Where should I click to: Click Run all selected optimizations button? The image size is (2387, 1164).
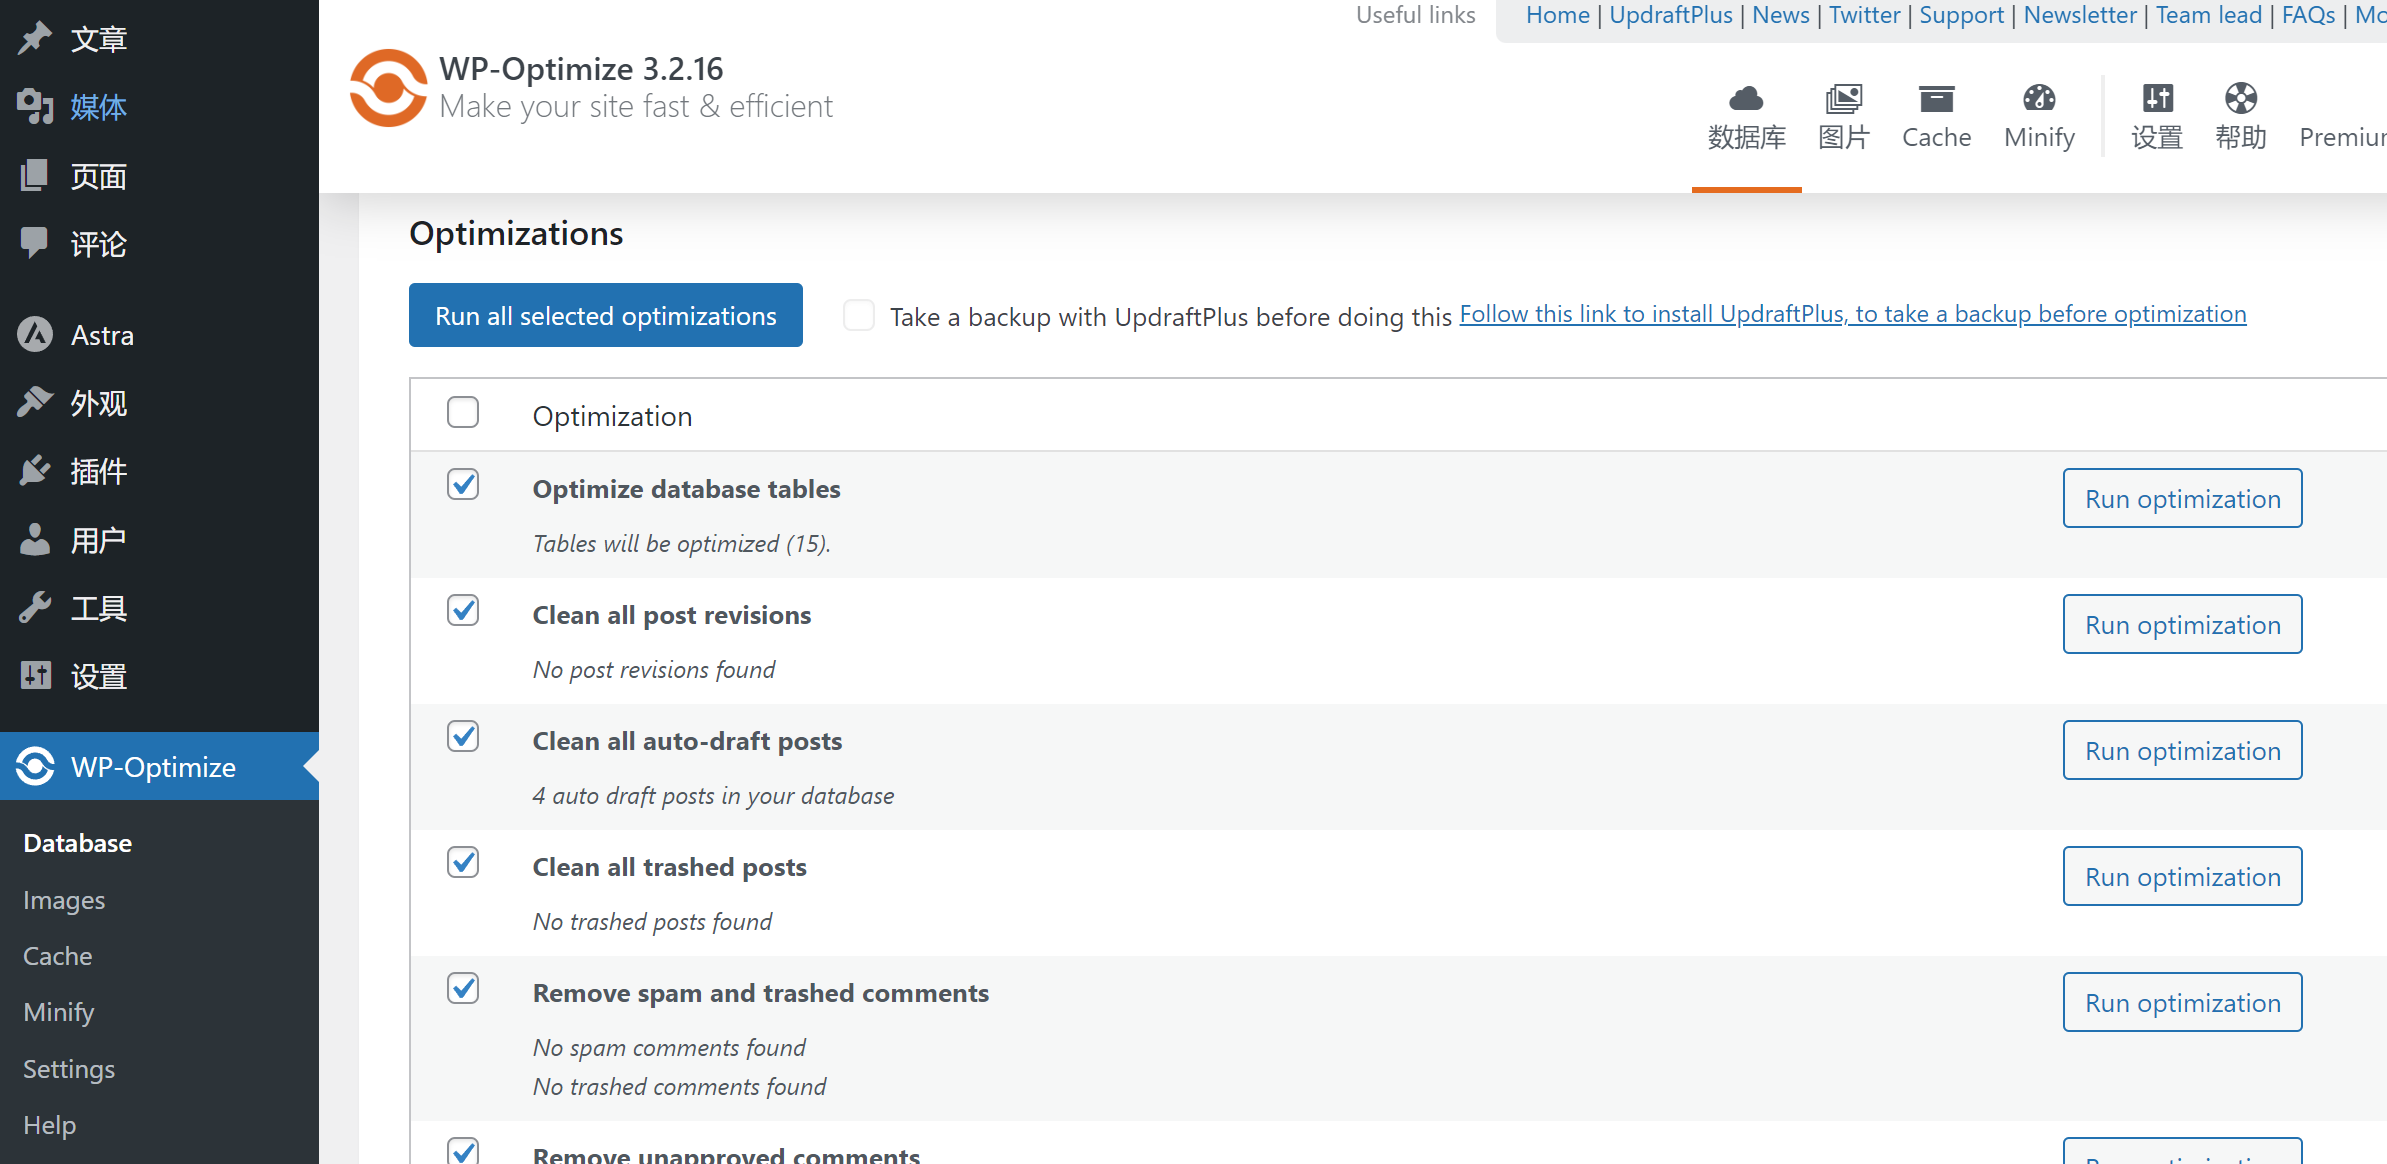(604, 313)
